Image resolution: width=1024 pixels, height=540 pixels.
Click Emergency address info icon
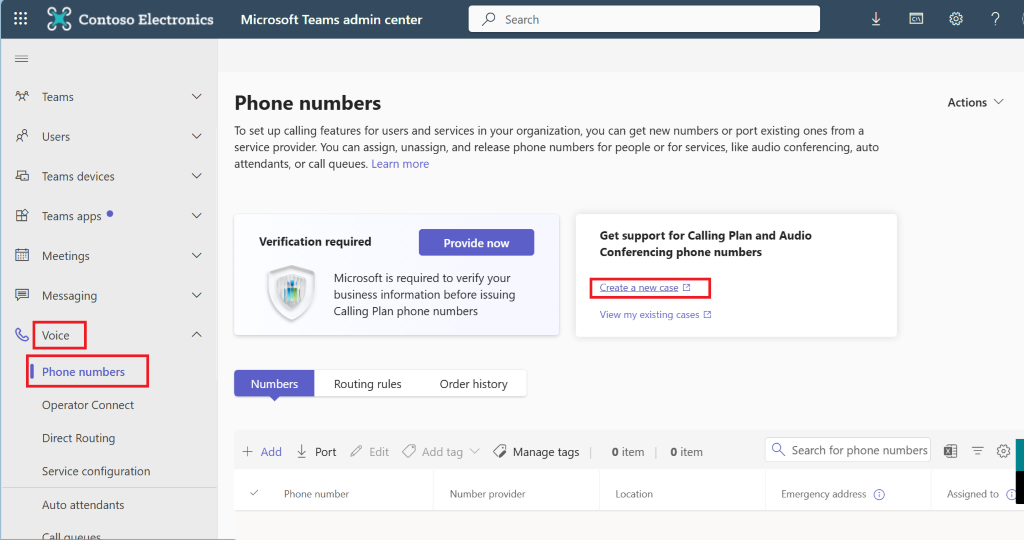pos(879,494)
